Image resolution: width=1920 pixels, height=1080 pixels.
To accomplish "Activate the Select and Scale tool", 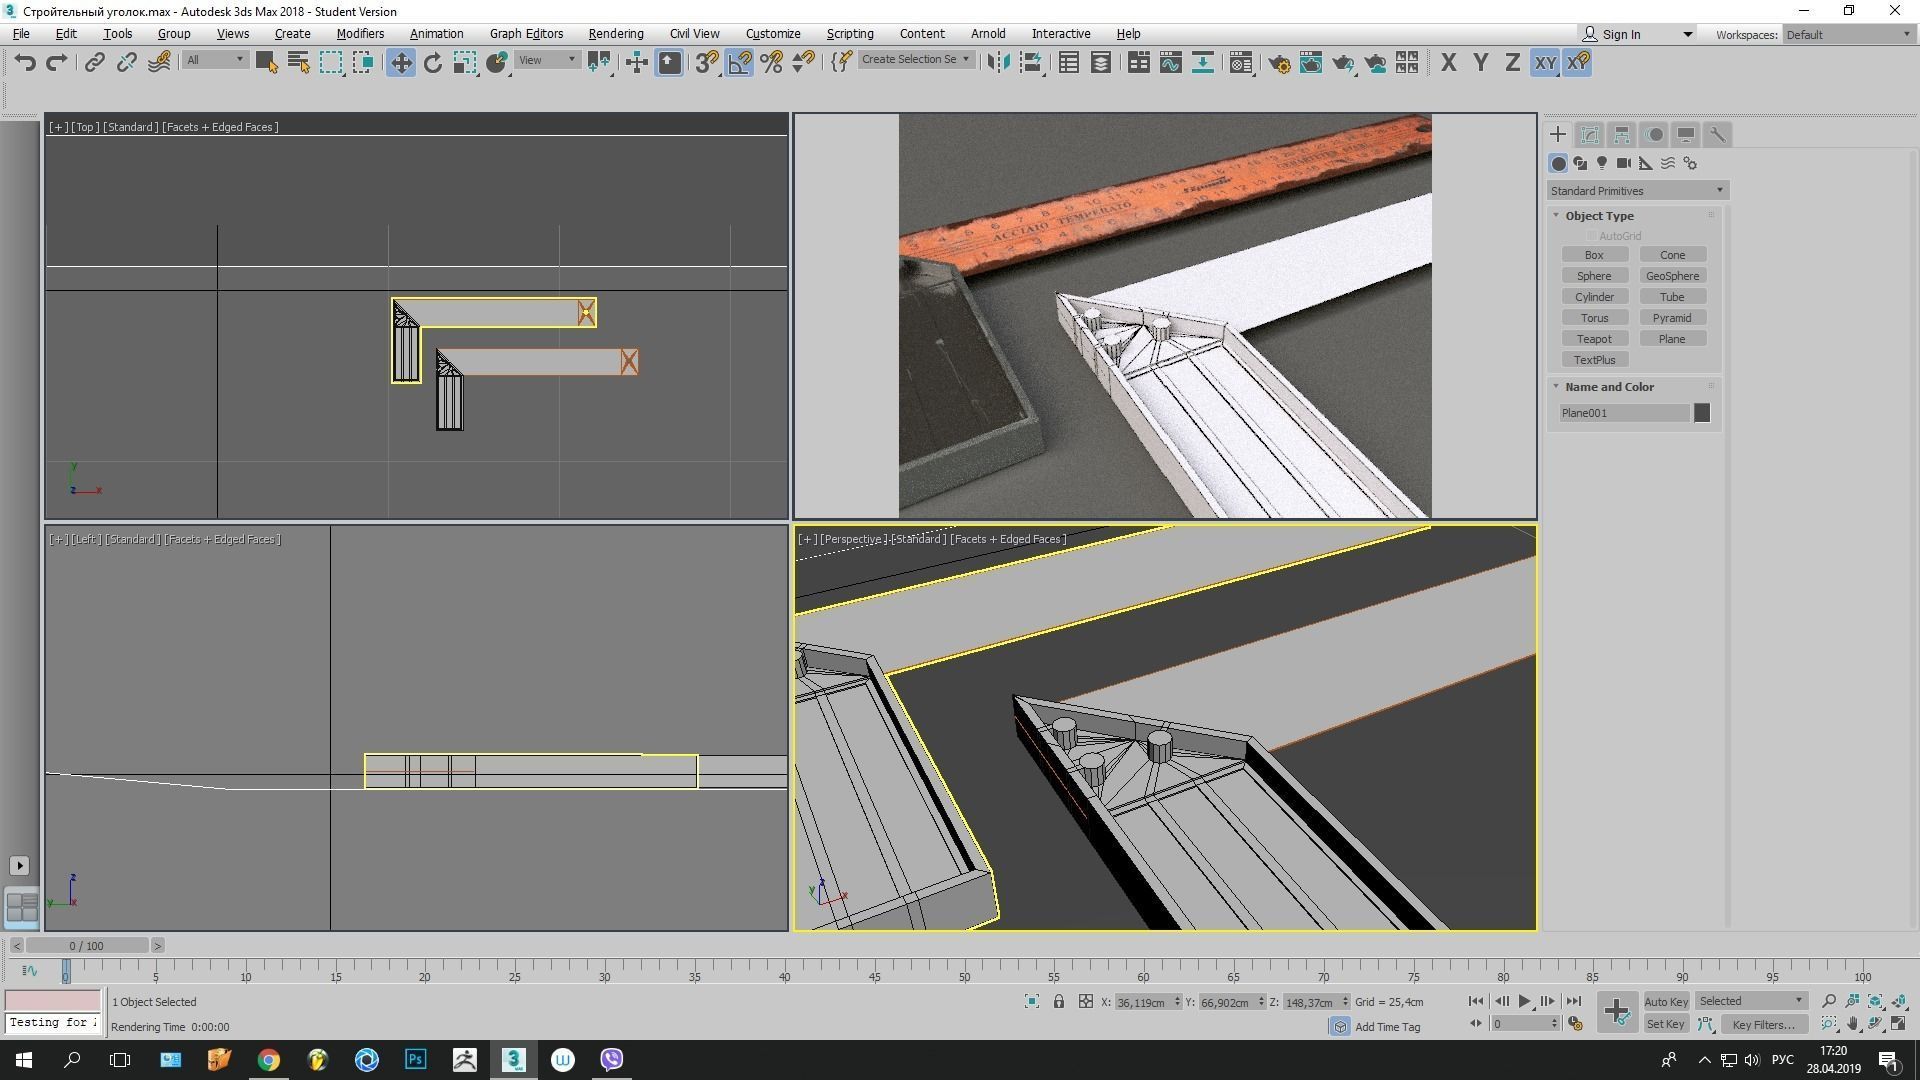I will [x=465, y=63].
